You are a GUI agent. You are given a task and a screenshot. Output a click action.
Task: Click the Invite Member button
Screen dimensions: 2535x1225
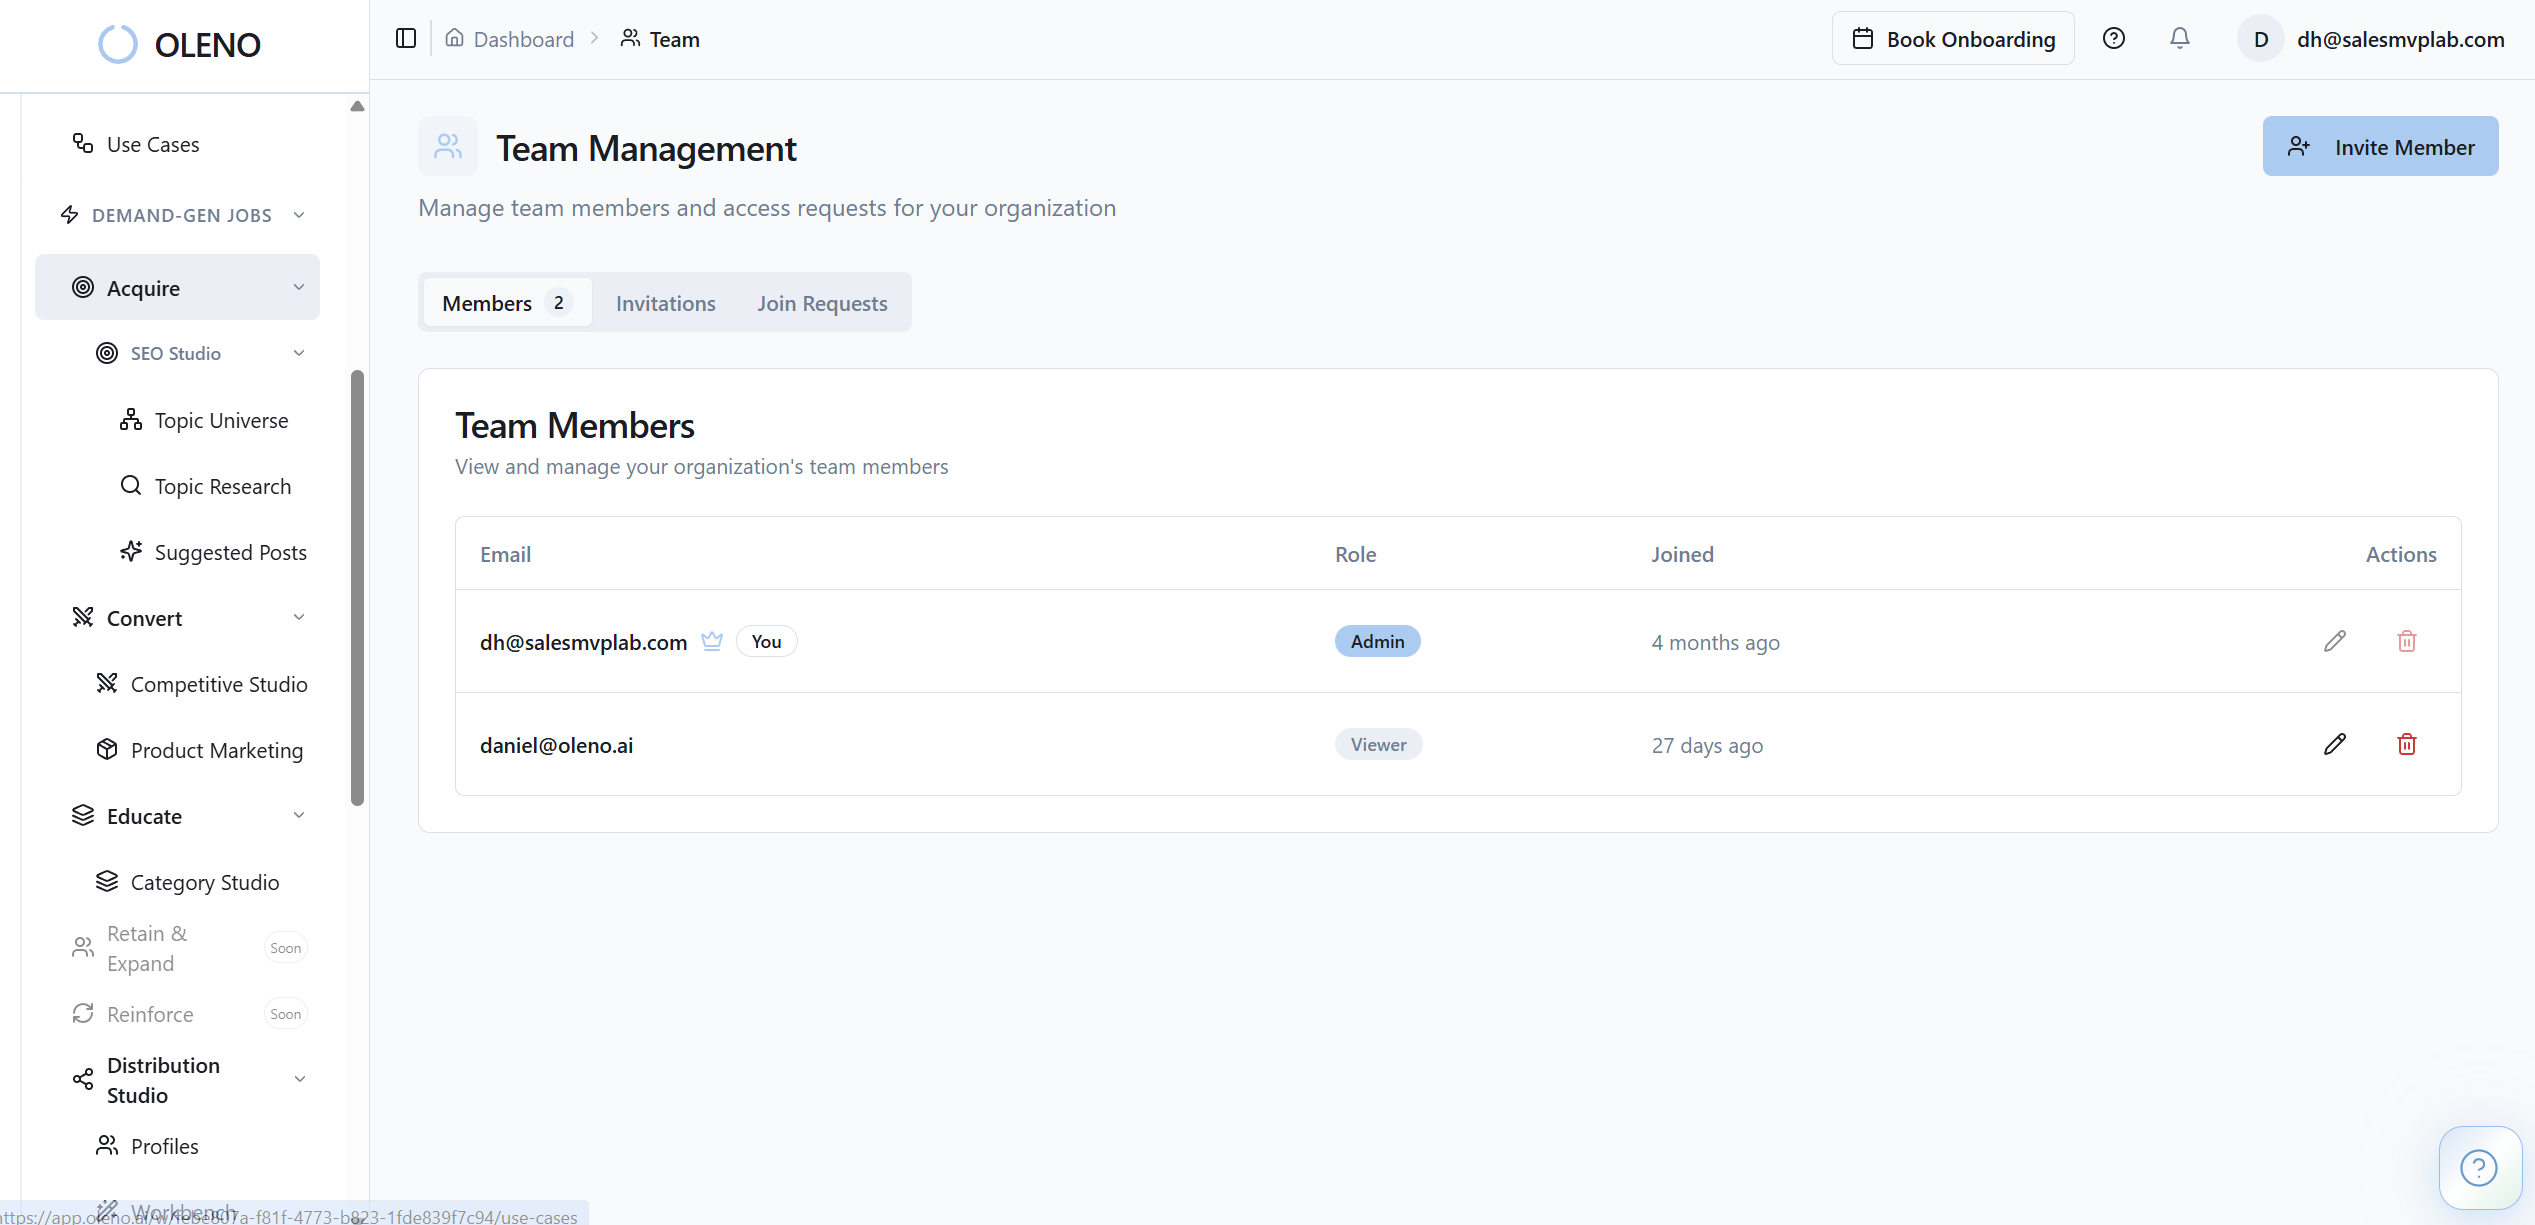[x=2380, y=146]
